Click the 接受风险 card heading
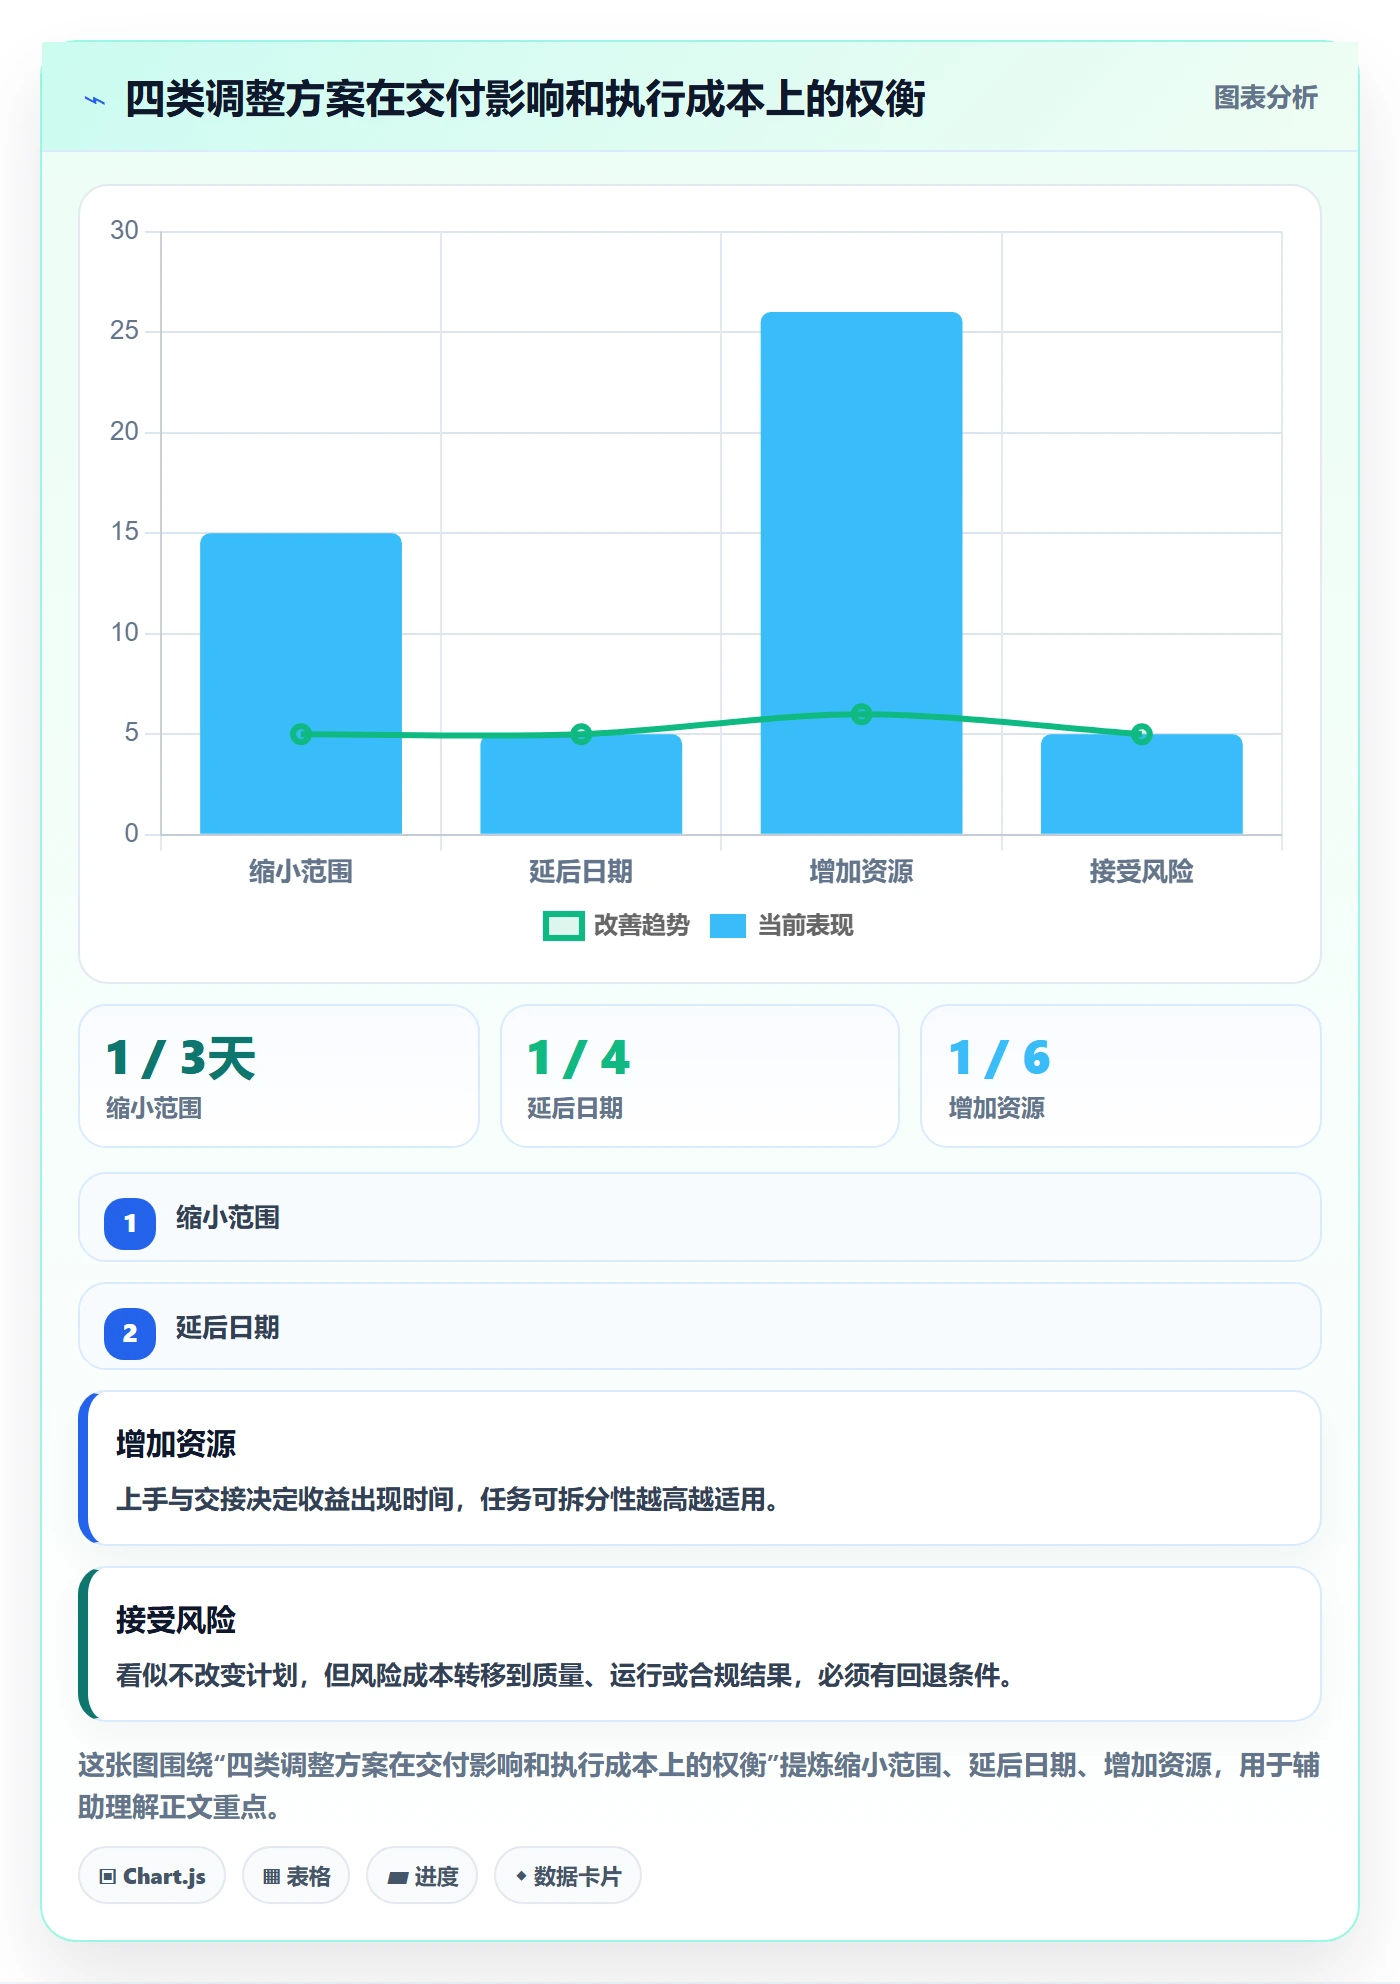Image resolution: width=1400 pixels, height=1984 pixels. point(176,1620)
